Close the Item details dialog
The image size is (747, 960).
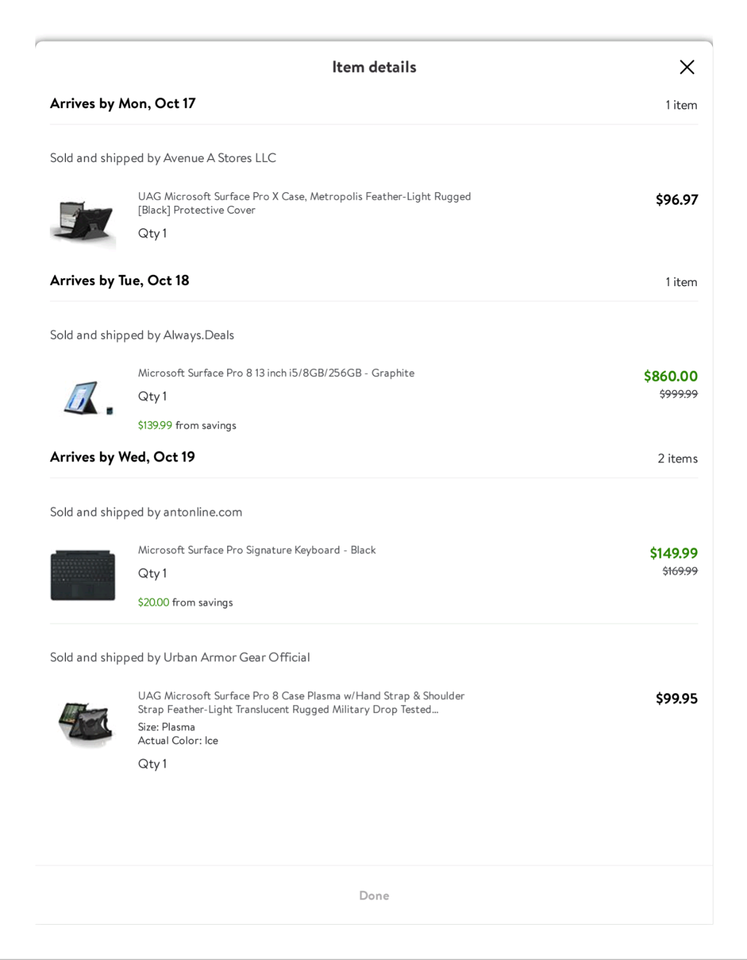(687, 67)
